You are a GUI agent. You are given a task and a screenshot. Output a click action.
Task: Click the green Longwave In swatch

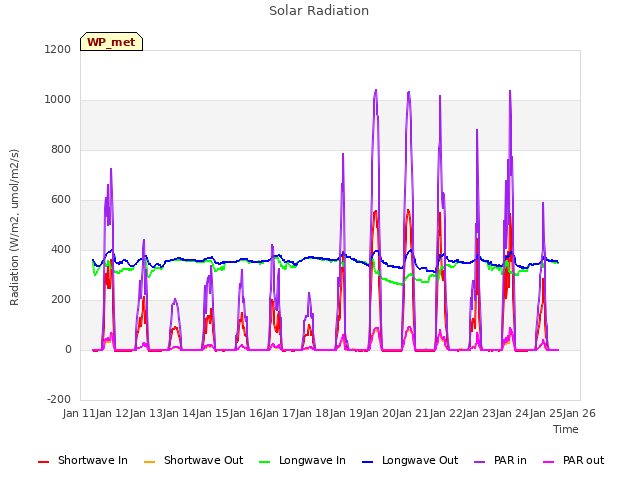[x=264, y=462]
